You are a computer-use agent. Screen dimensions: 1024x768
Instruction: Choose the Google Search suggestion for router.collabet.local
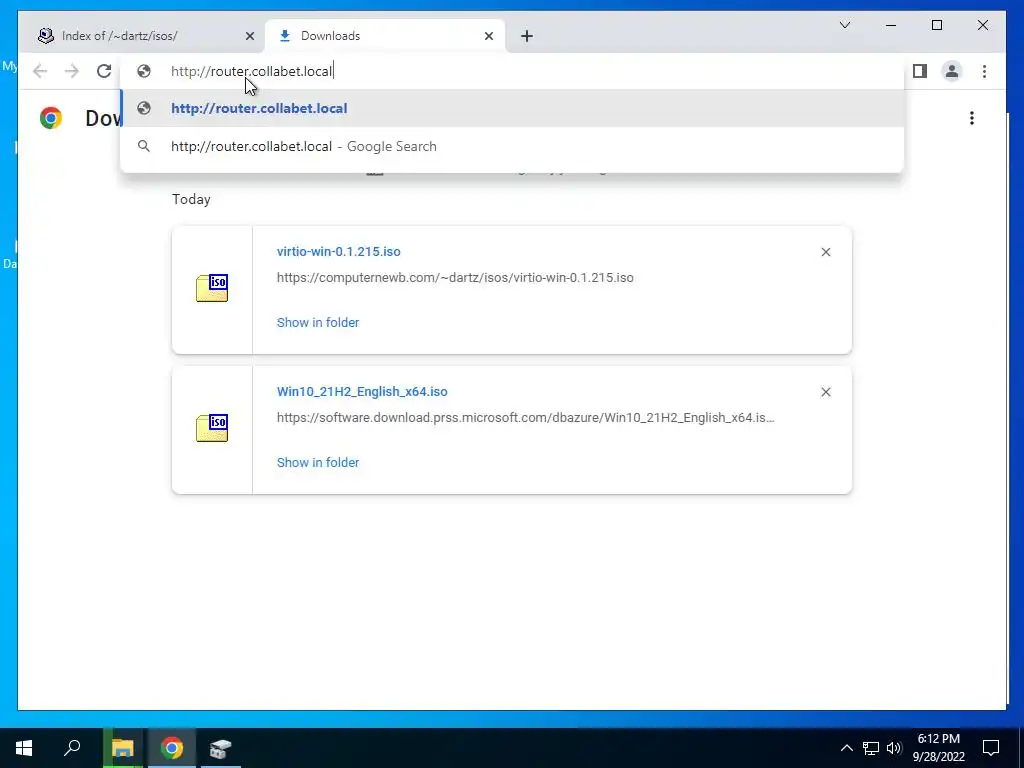point(513,146)
